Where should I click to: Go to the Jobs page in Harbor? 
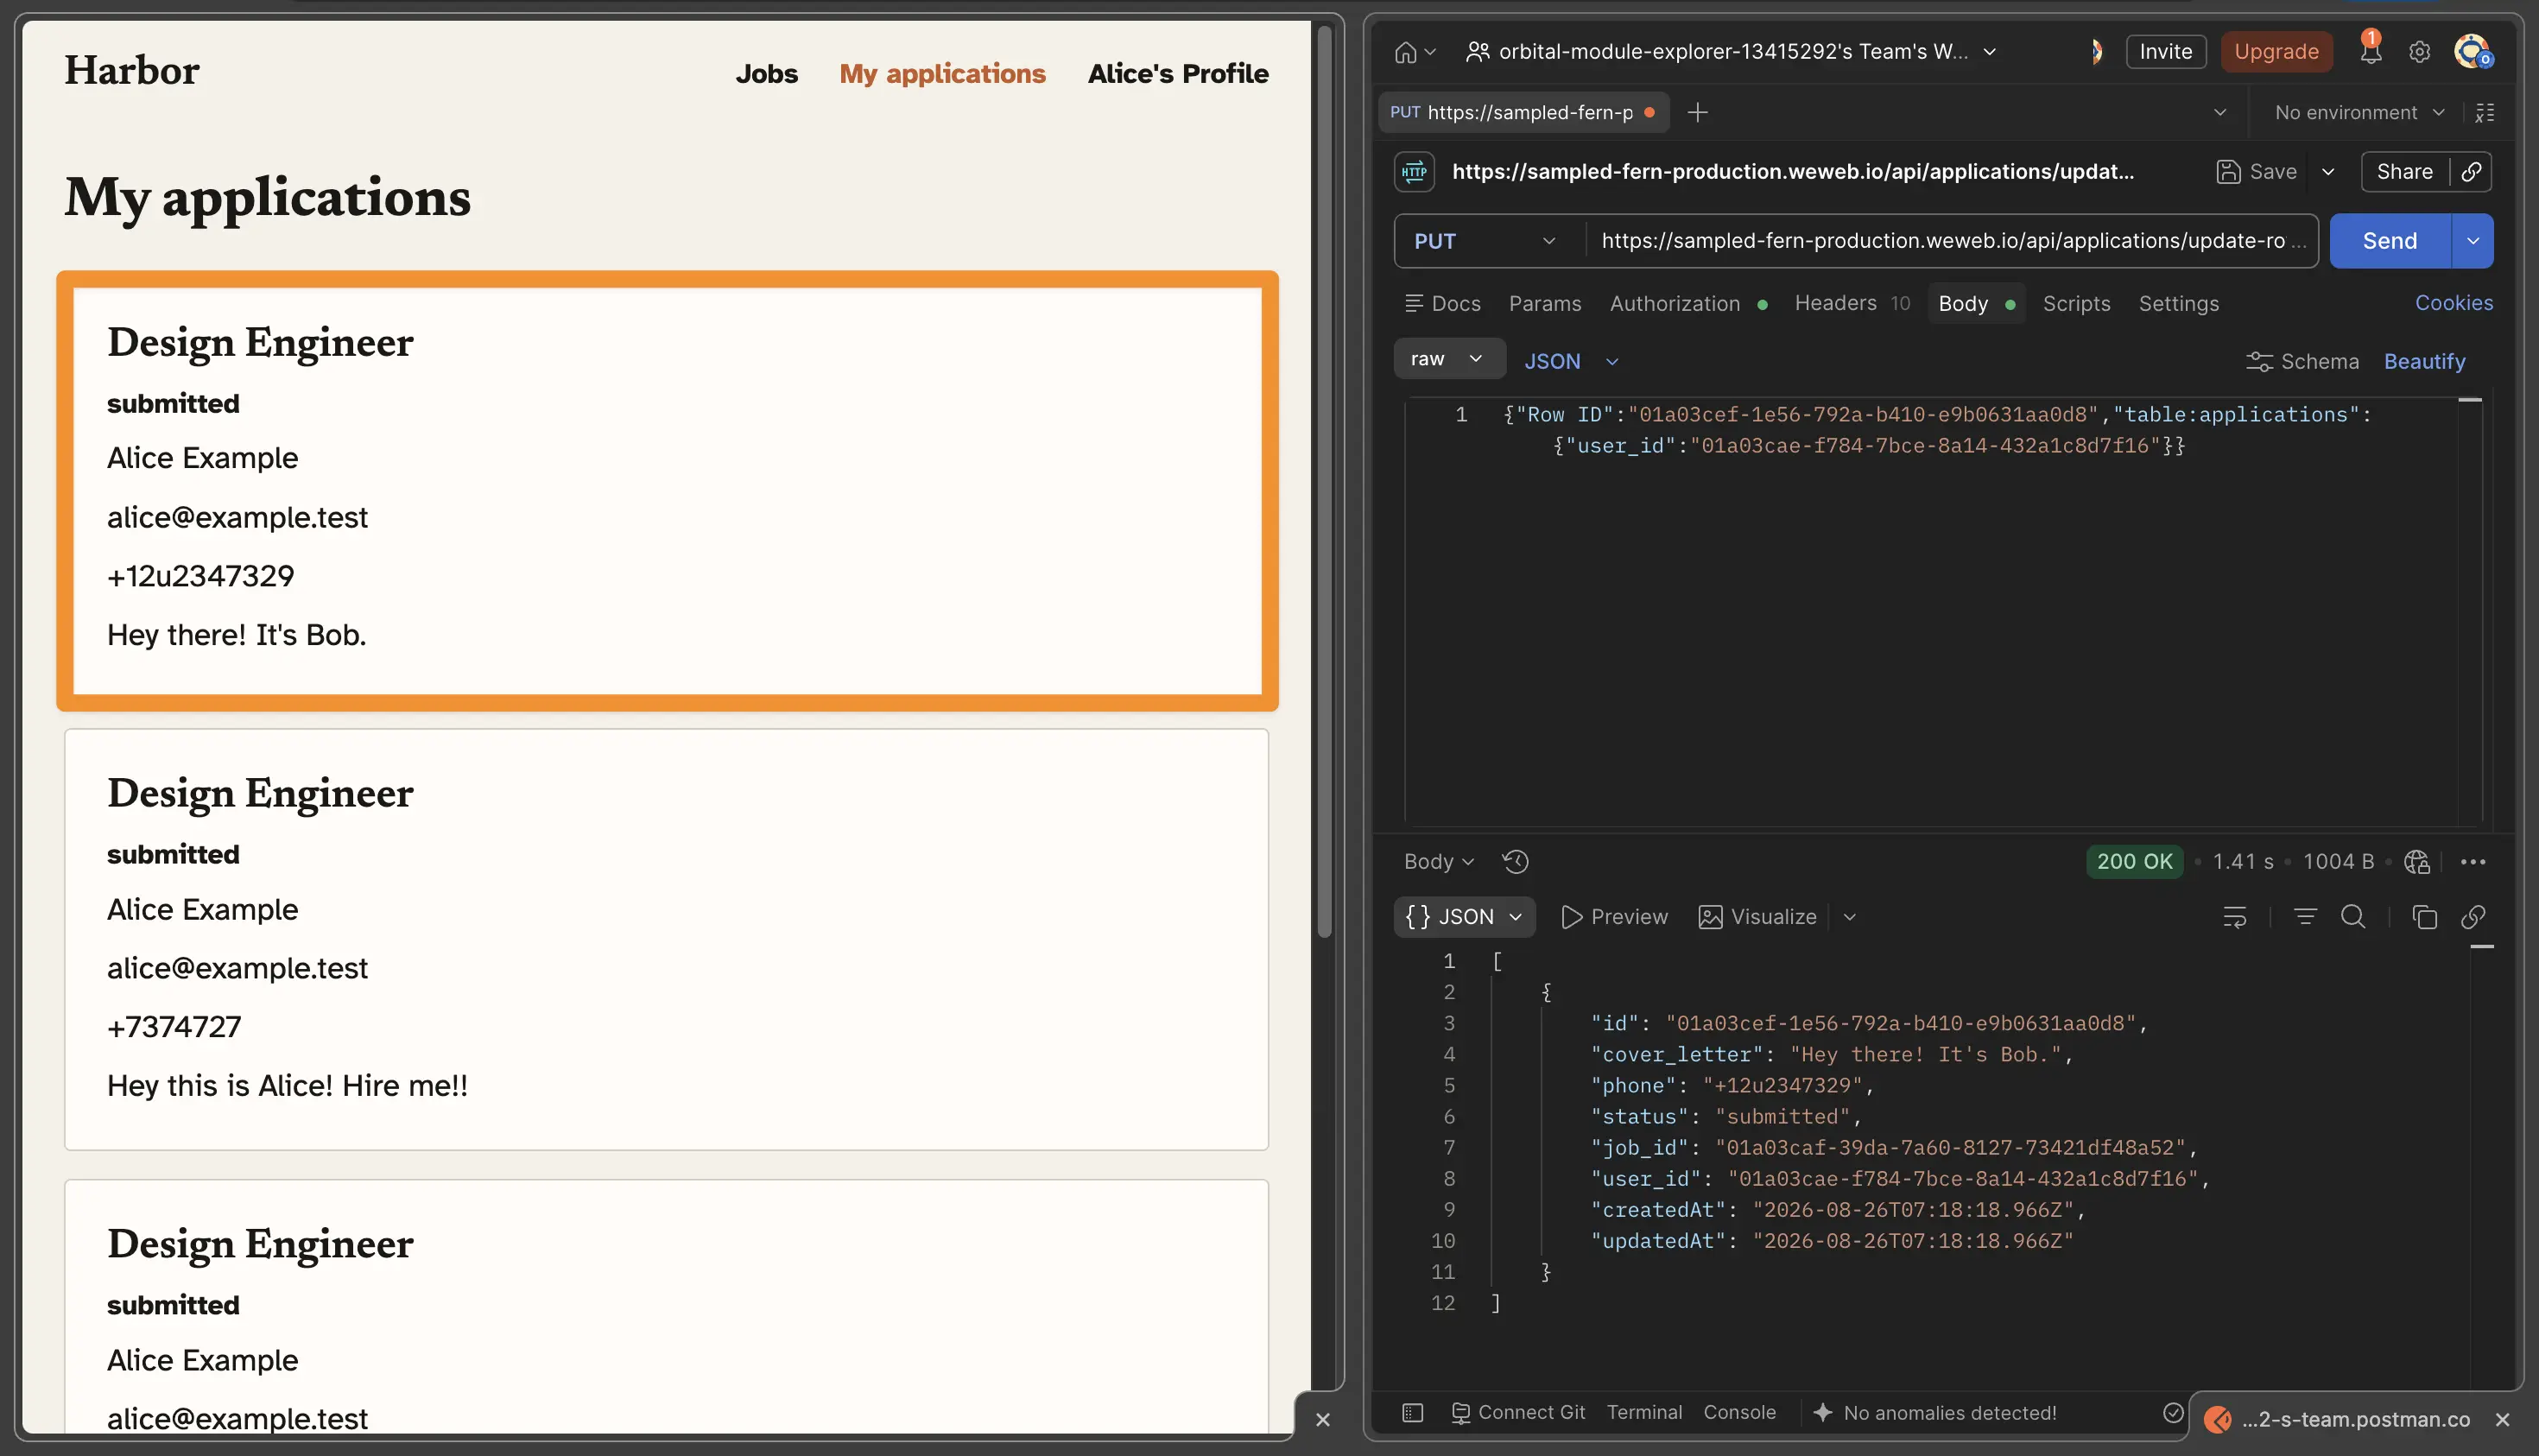766,73
